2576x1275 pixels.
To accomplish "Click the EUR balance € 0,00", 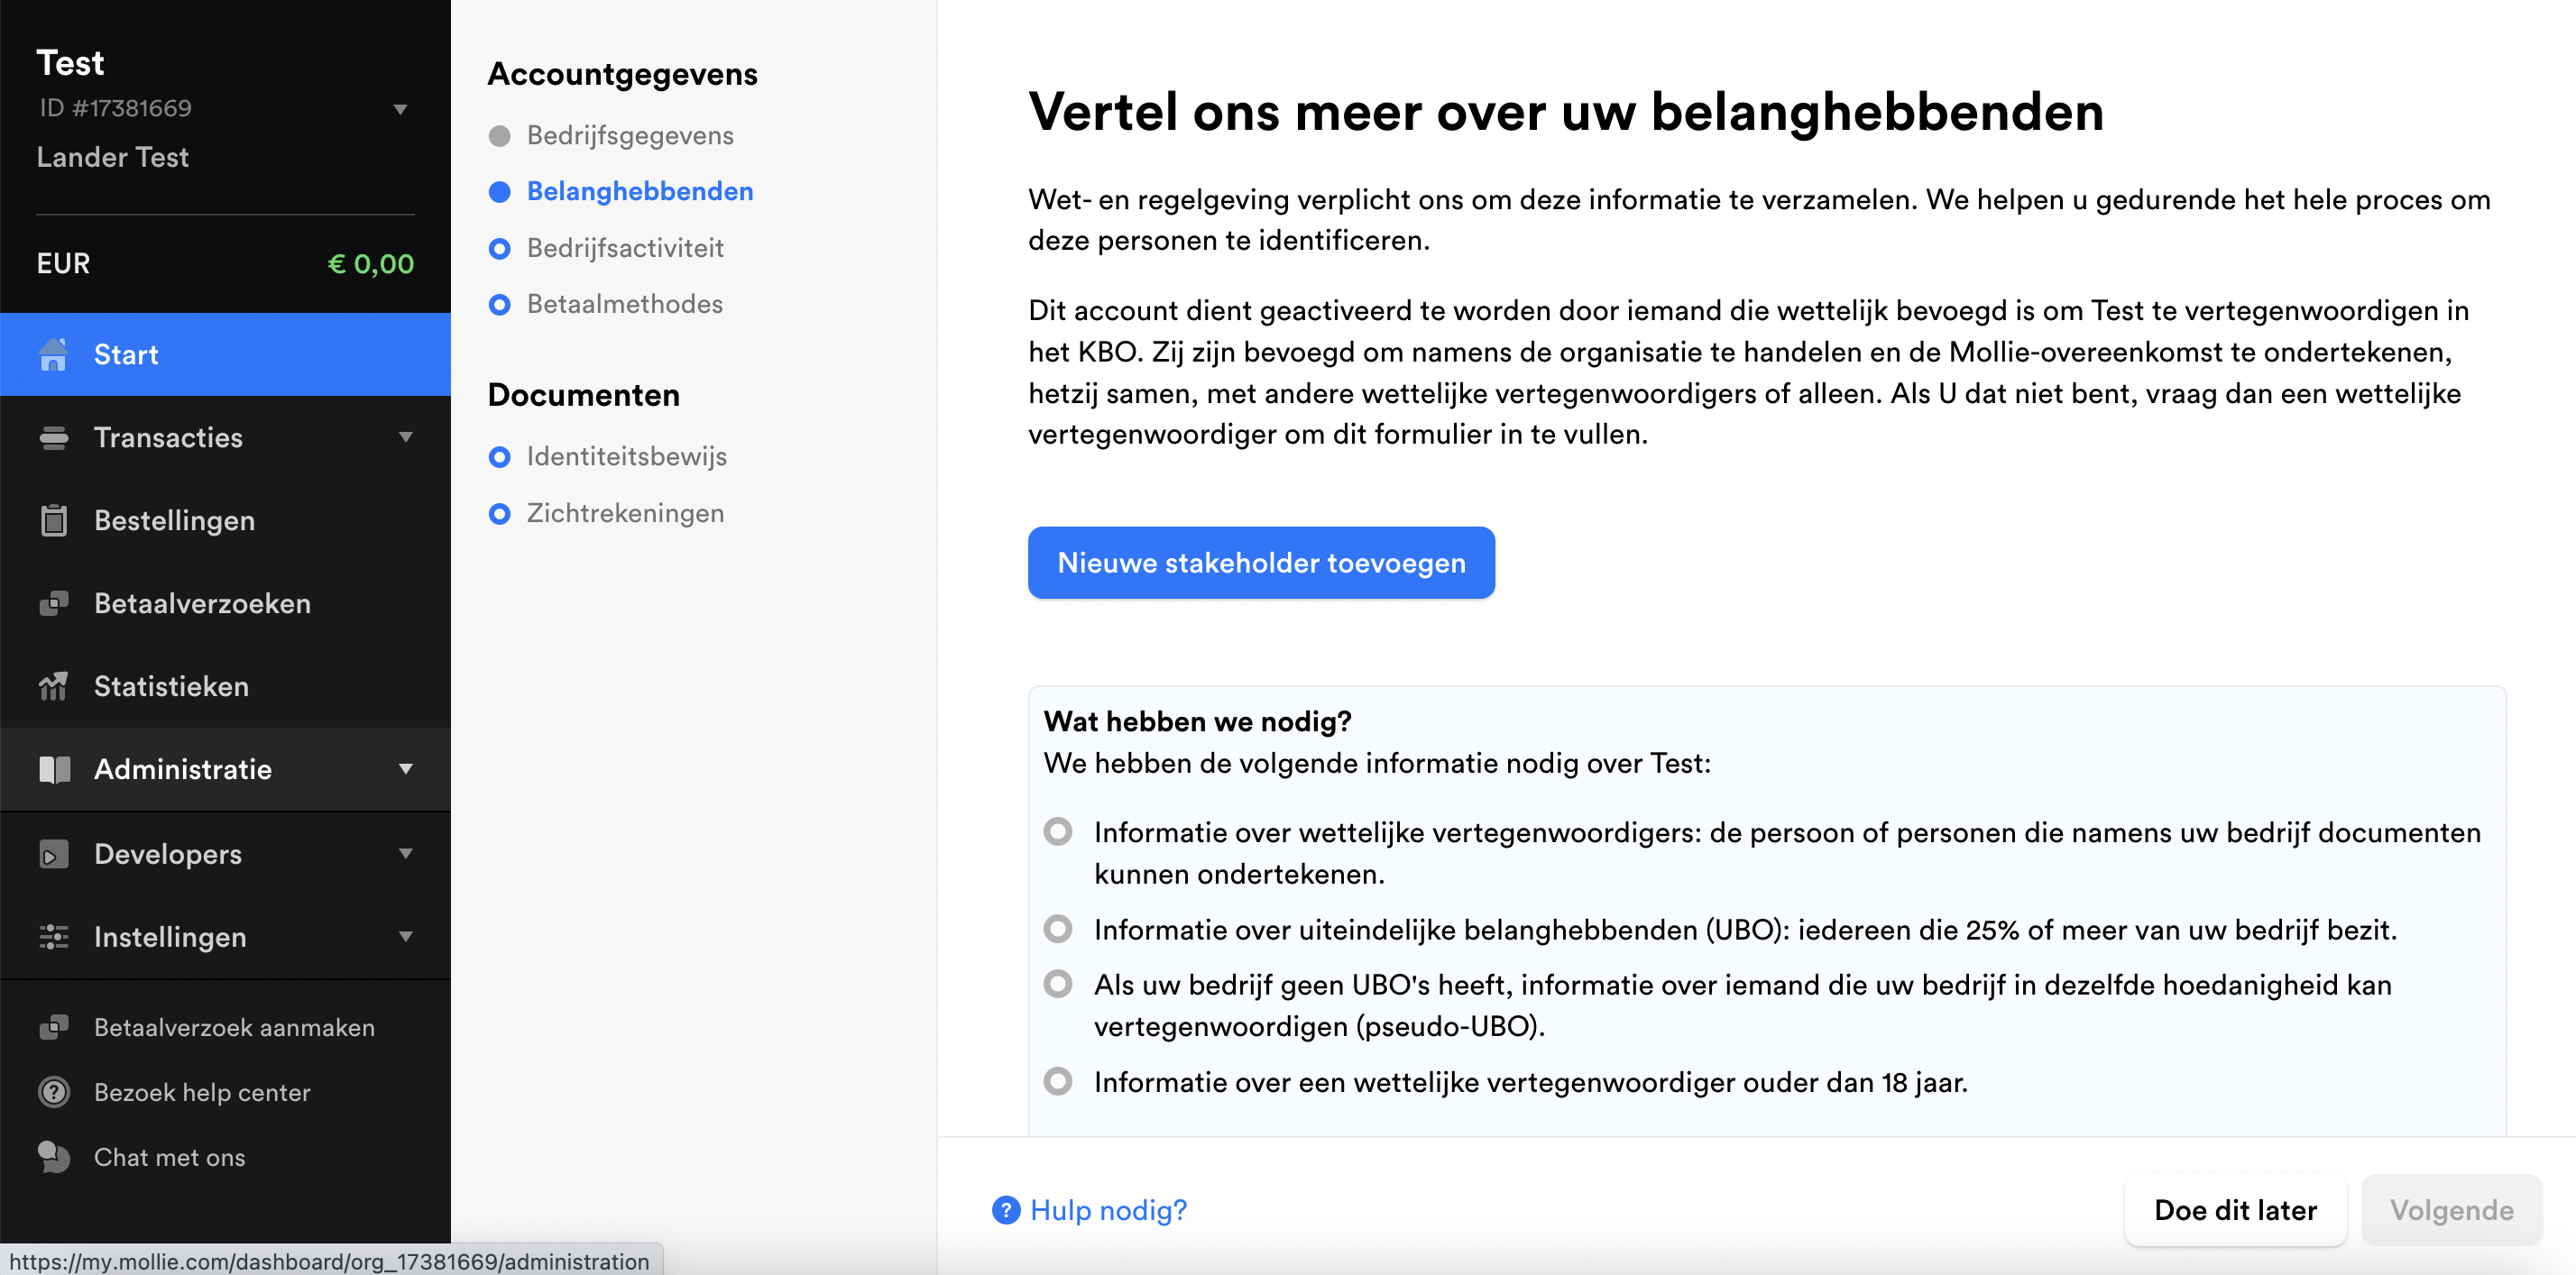I will [x=371, y=264].
